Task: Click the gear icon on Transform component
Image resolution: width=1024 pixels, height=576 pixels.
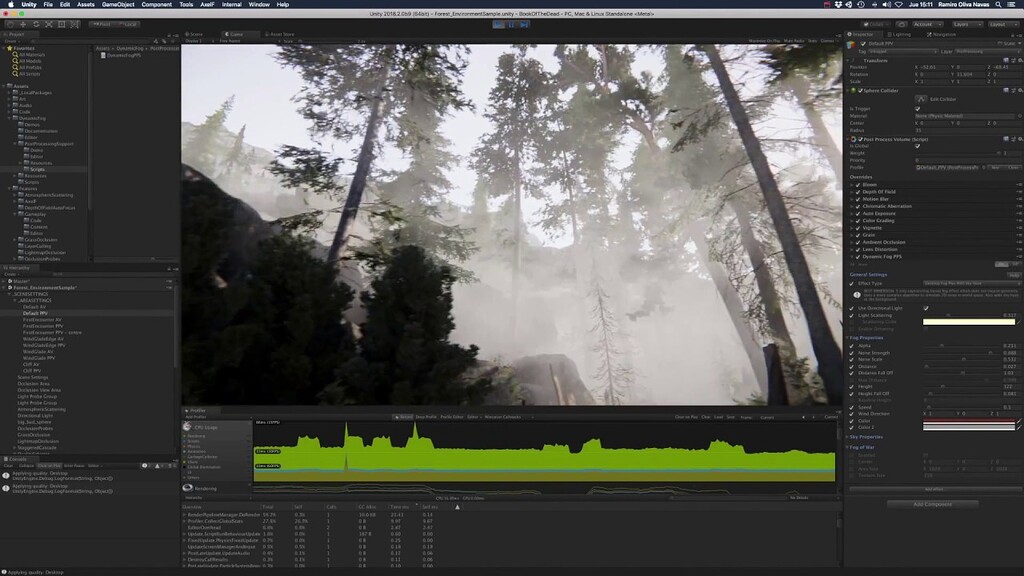Action: coord(1019,61)
